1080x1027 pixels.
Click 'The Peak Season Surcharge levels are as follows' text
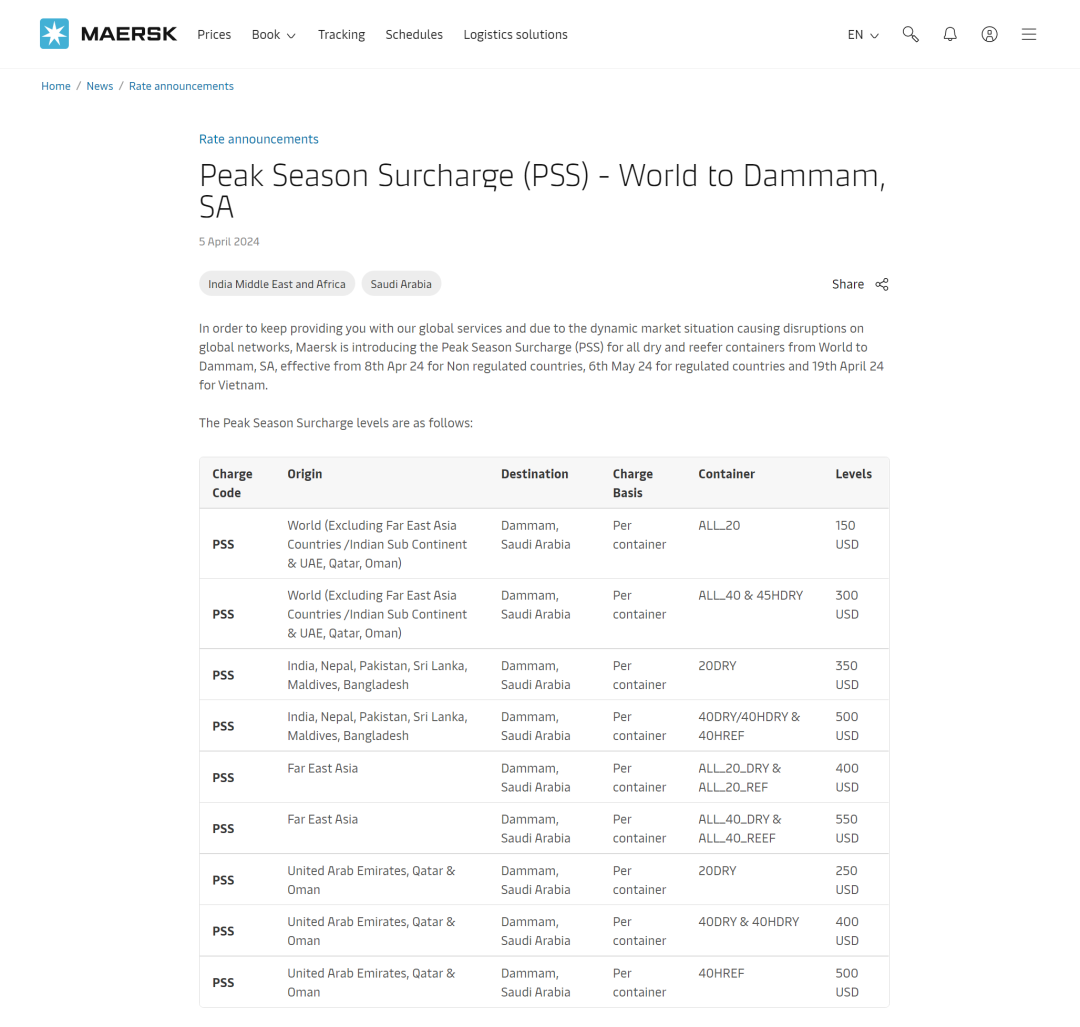click(x=336, y=423)
